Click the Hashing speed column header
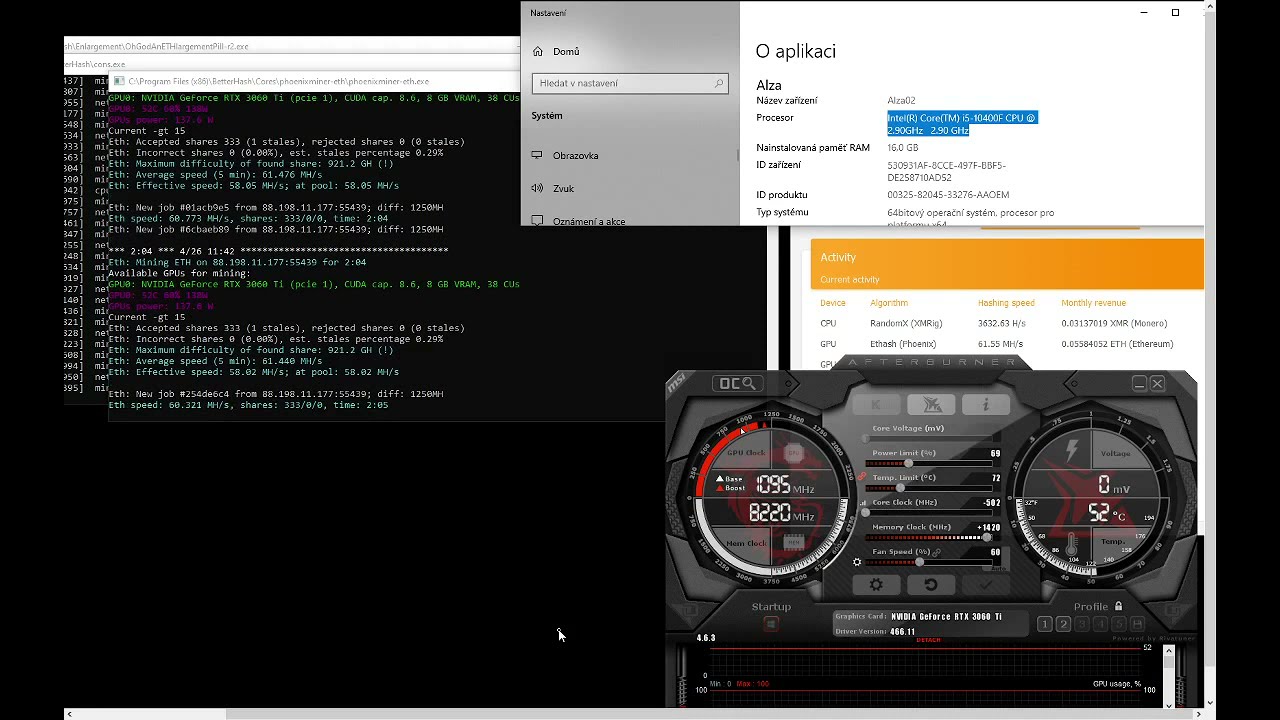Screen dimensions: 1280x720 tap(1006, 303)
